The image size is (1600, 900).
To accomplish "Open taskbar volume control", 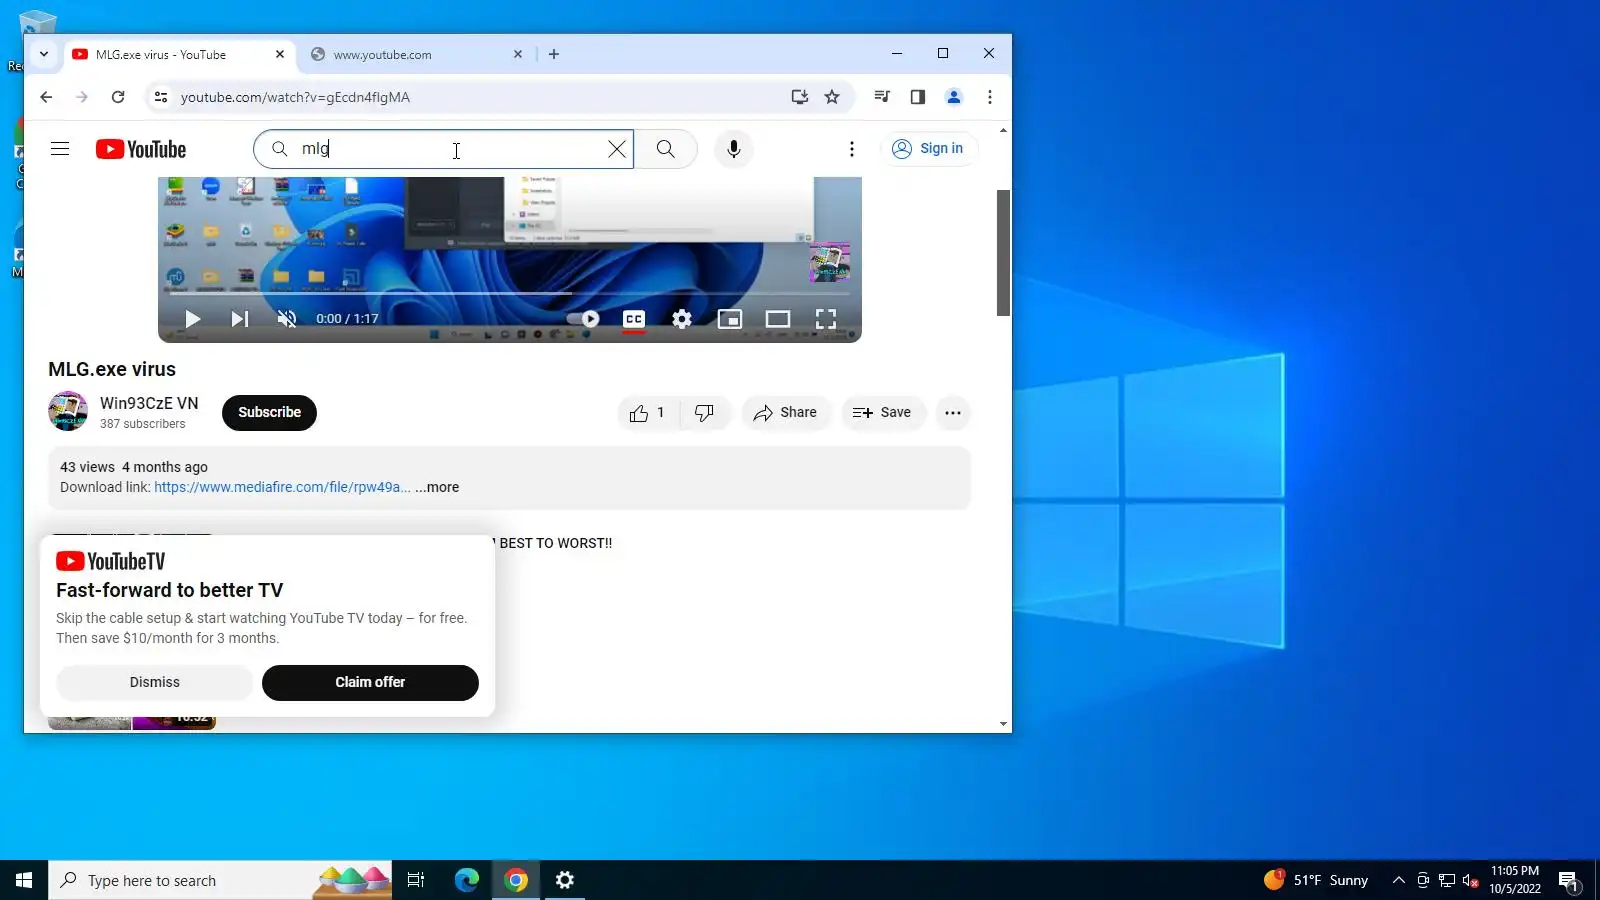I will click(1471, 880).
